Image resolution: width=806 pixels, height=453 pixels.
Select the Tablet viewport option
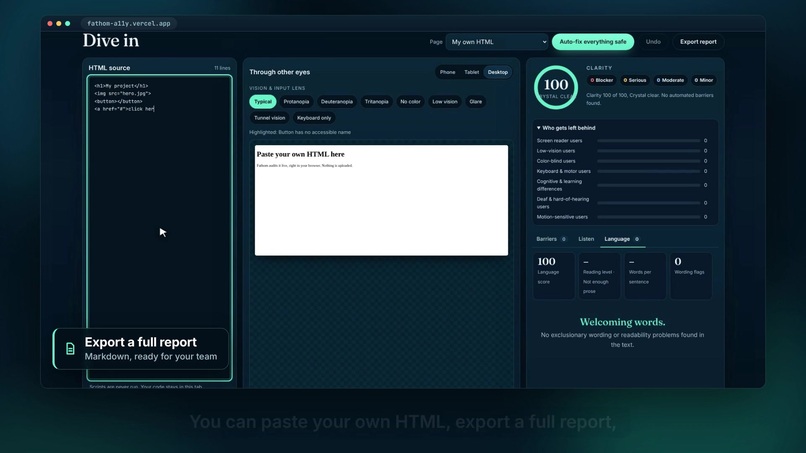(x=471, y=73)
